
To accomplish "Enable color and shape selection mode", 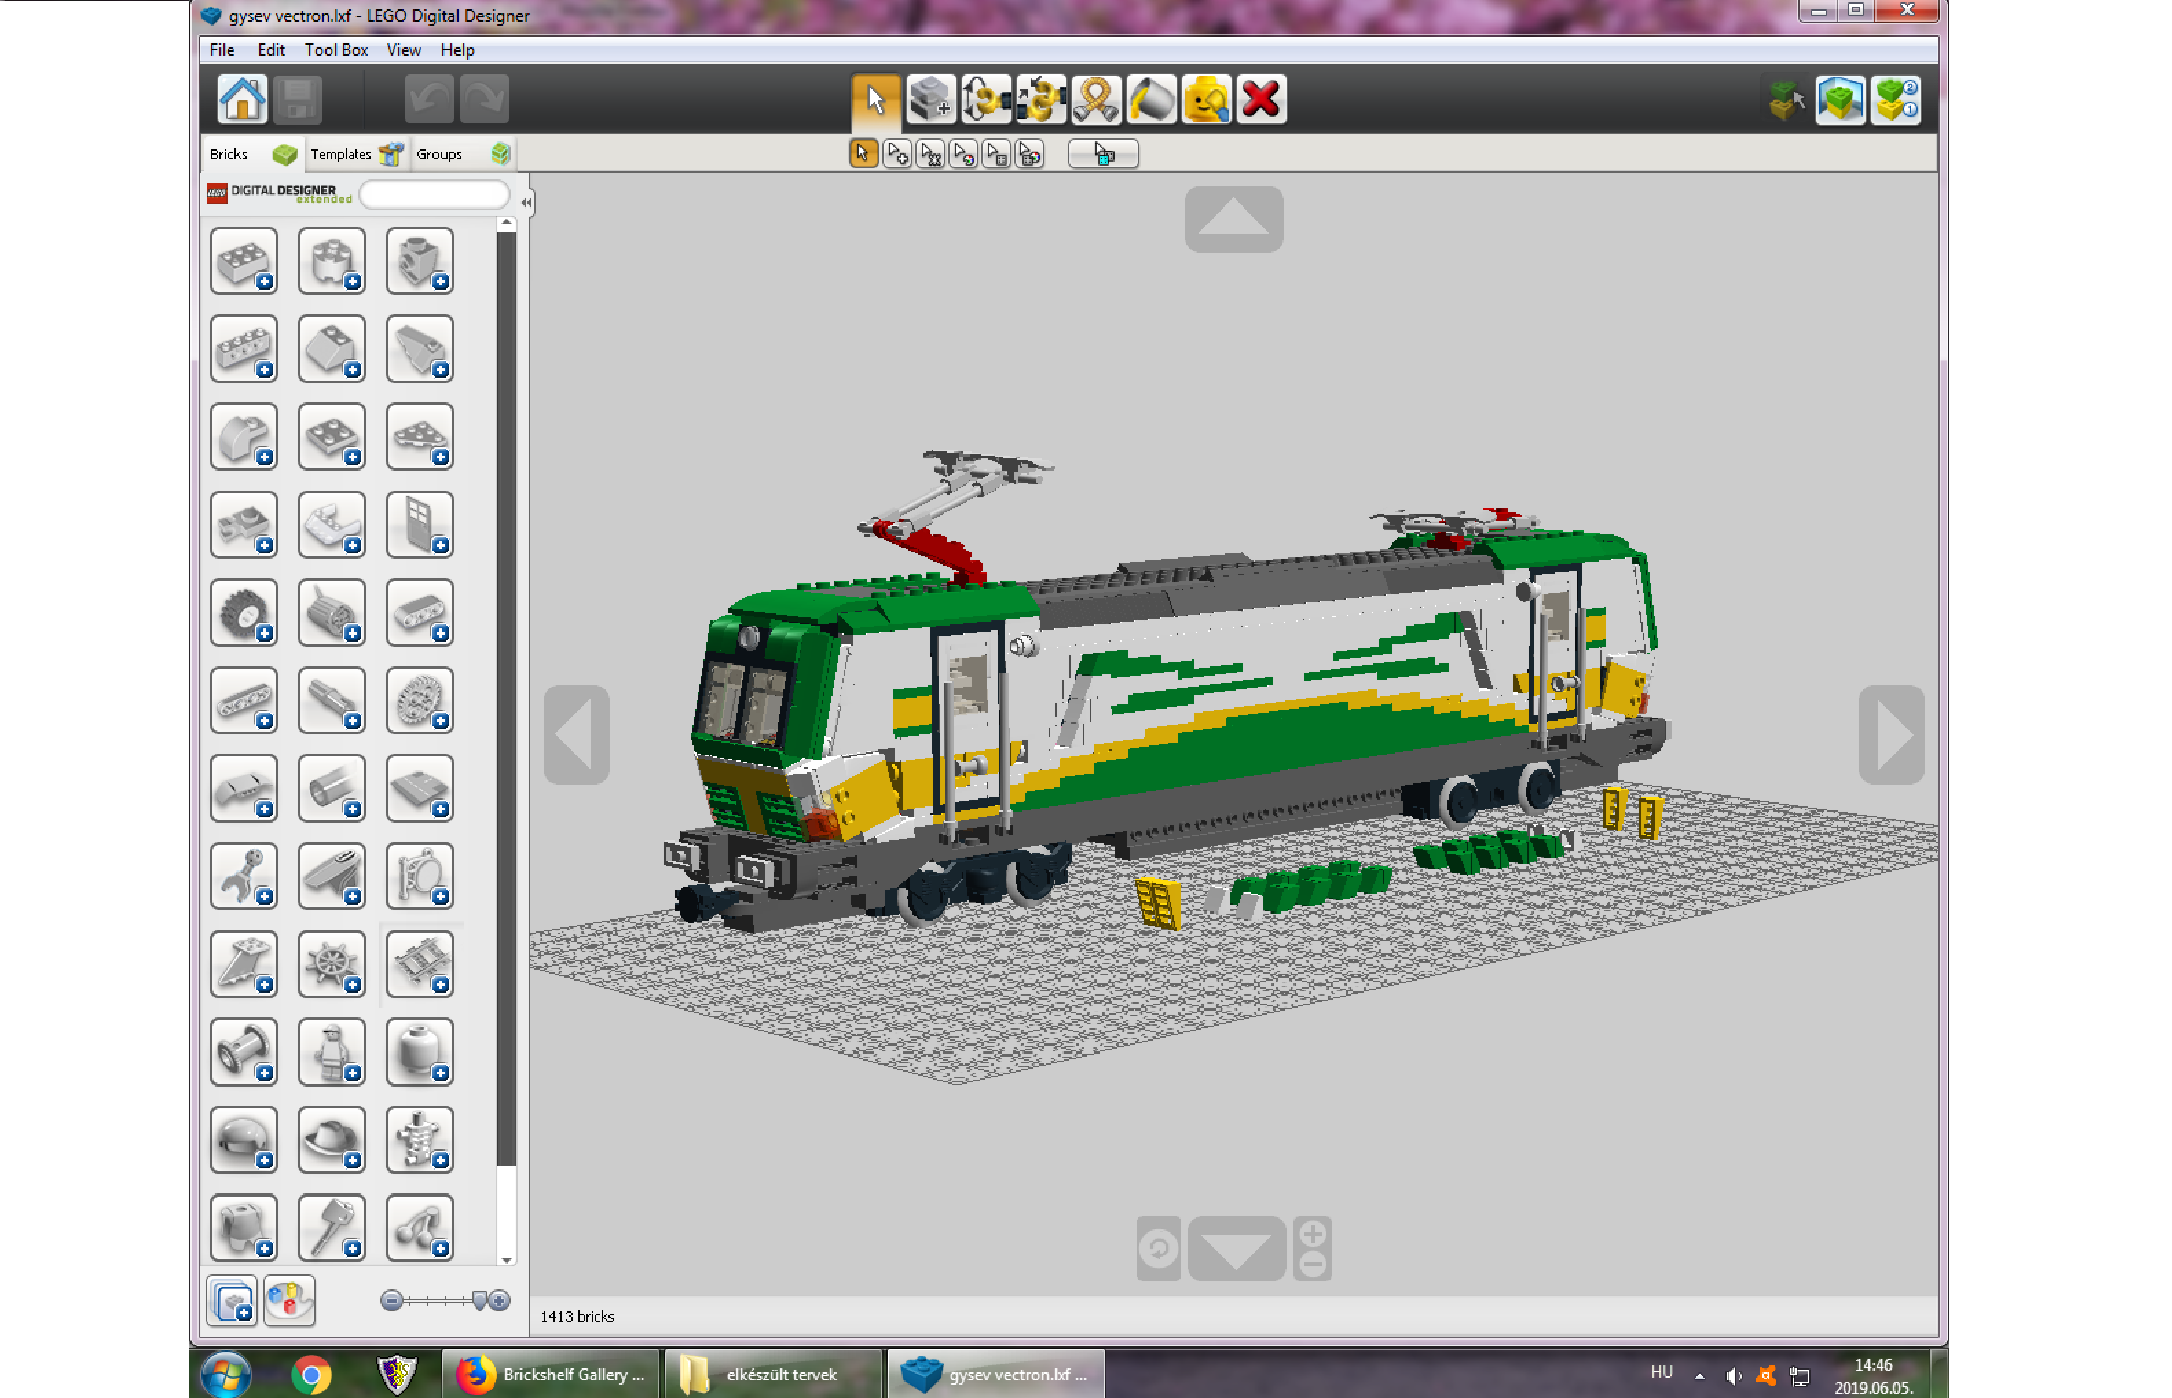I will pyautogui.click(x=1029, y=154).
